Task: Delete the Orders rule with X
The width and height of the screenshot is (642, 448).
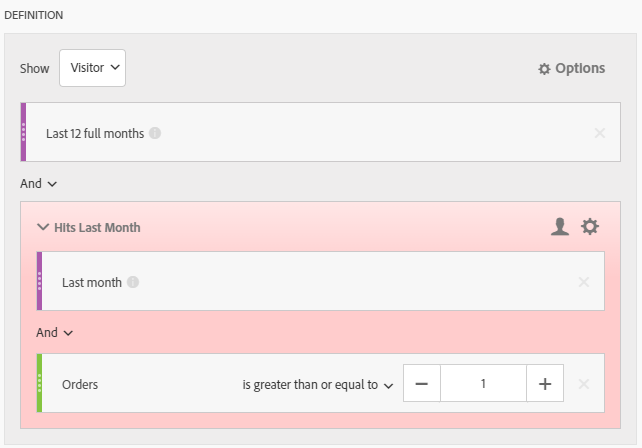Action: click(x=583, y=384)
